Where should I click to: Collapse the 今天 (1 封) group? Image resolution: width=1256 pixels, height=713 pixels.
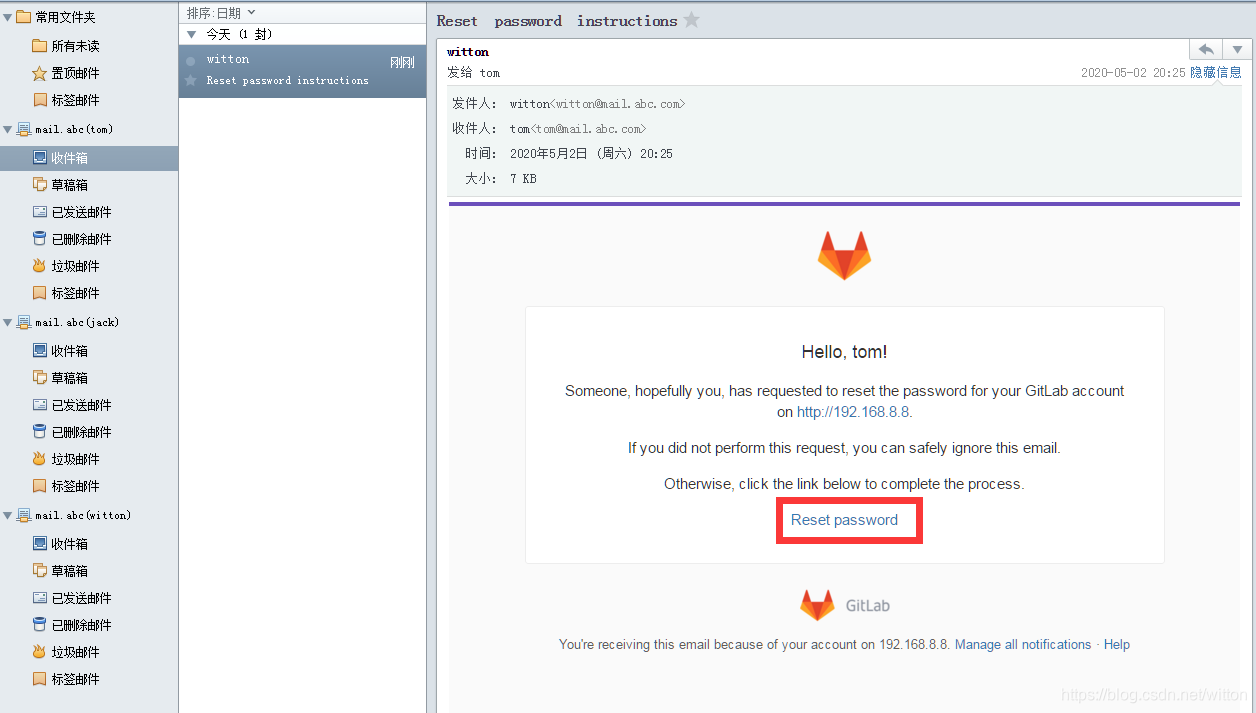pos(192,34)
